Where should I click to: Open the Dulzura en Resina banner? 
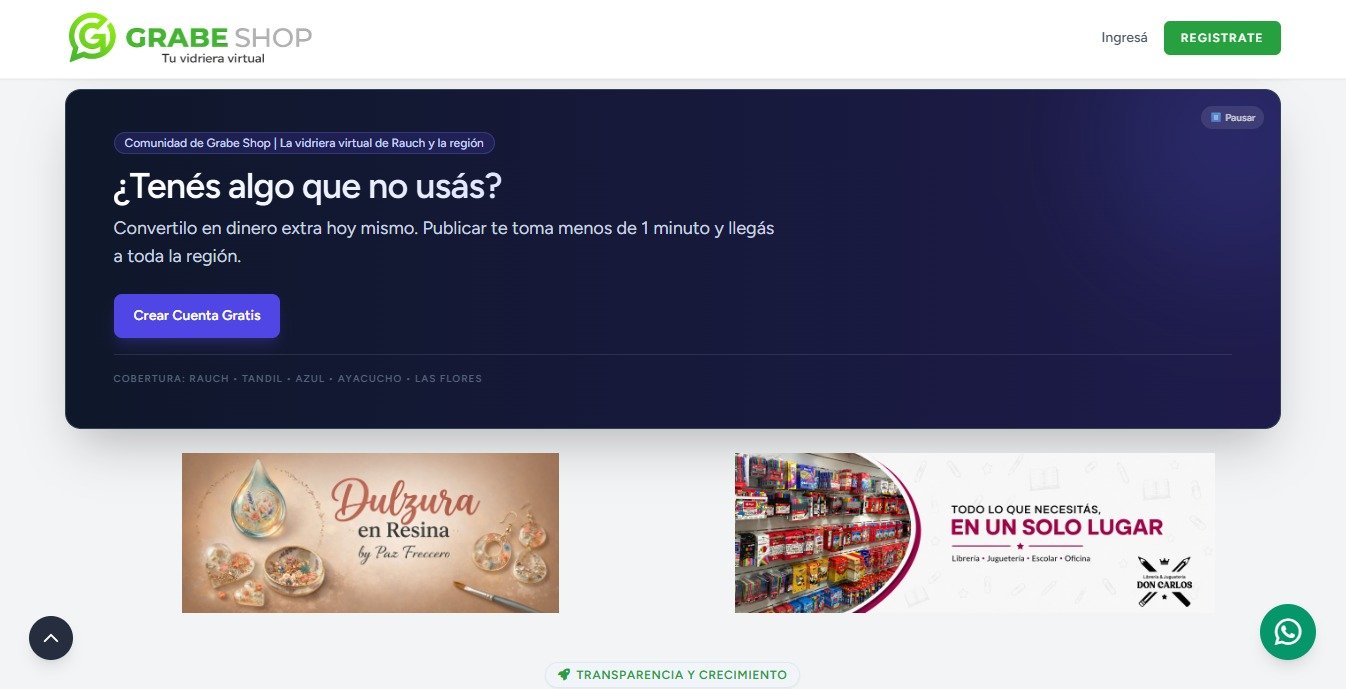[x=370, y=533]
